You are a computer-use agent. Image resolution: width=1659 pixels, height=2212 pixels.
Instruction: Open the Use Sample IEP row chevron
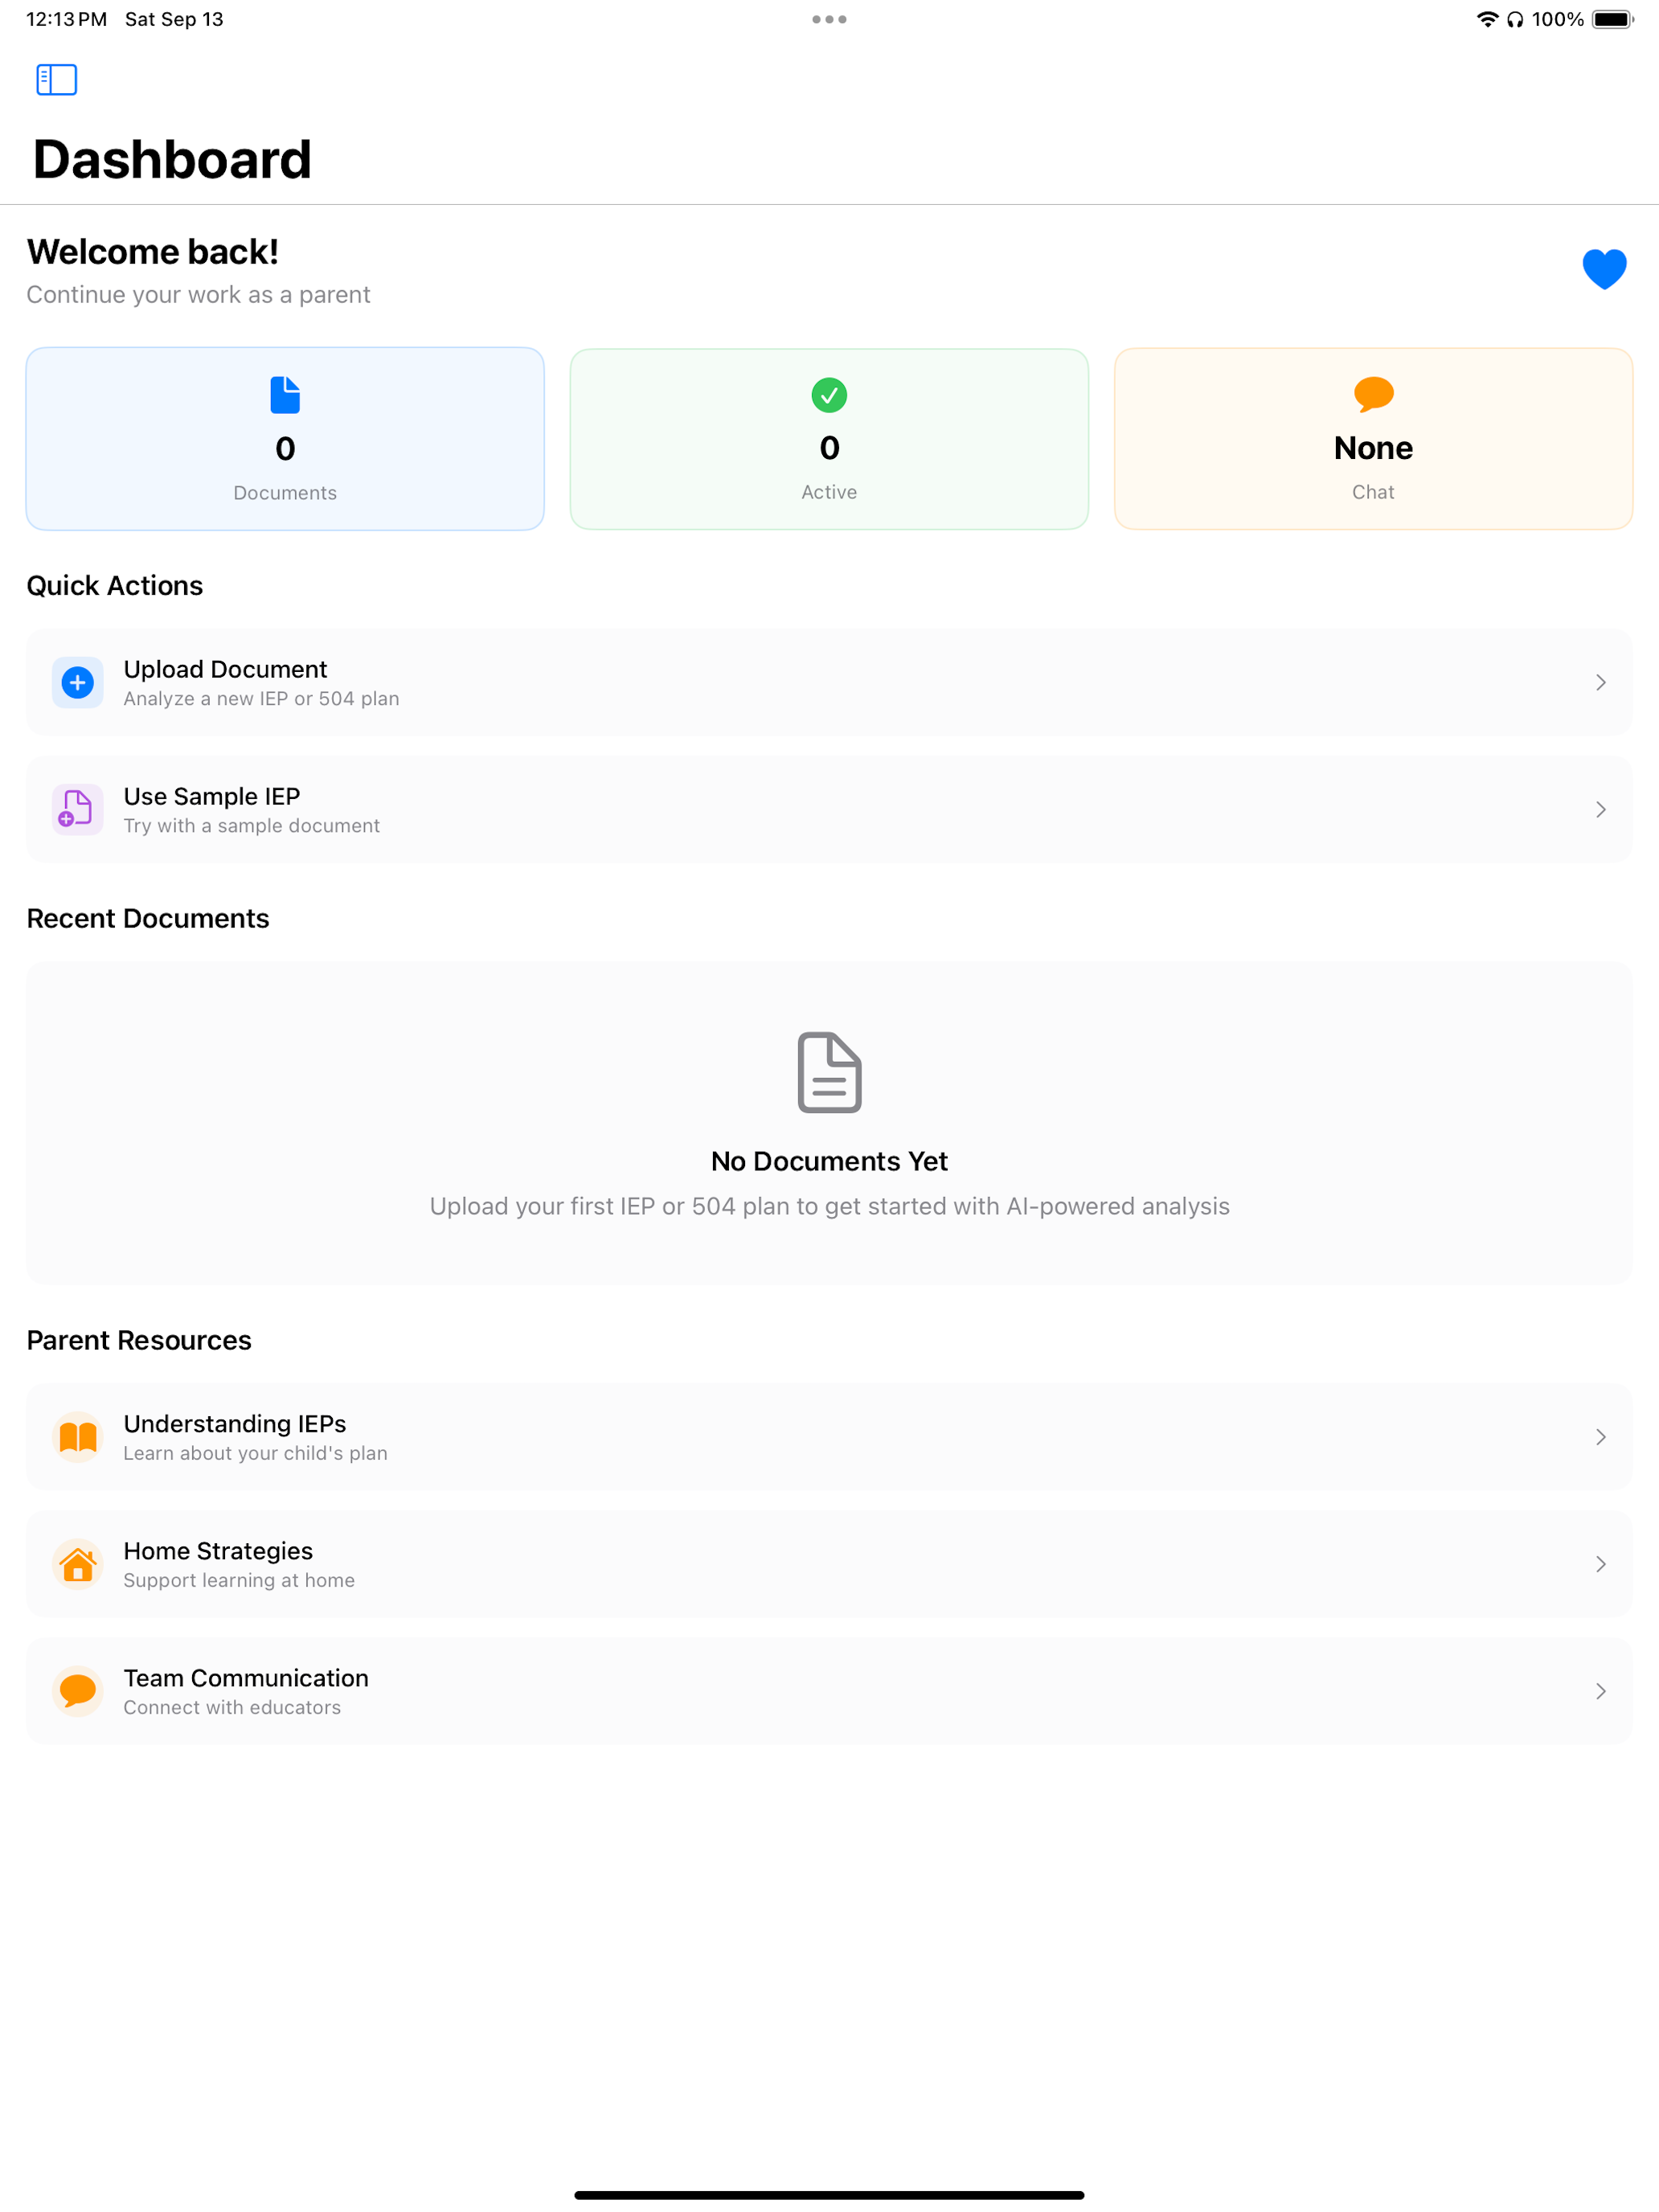(1600, 809)
